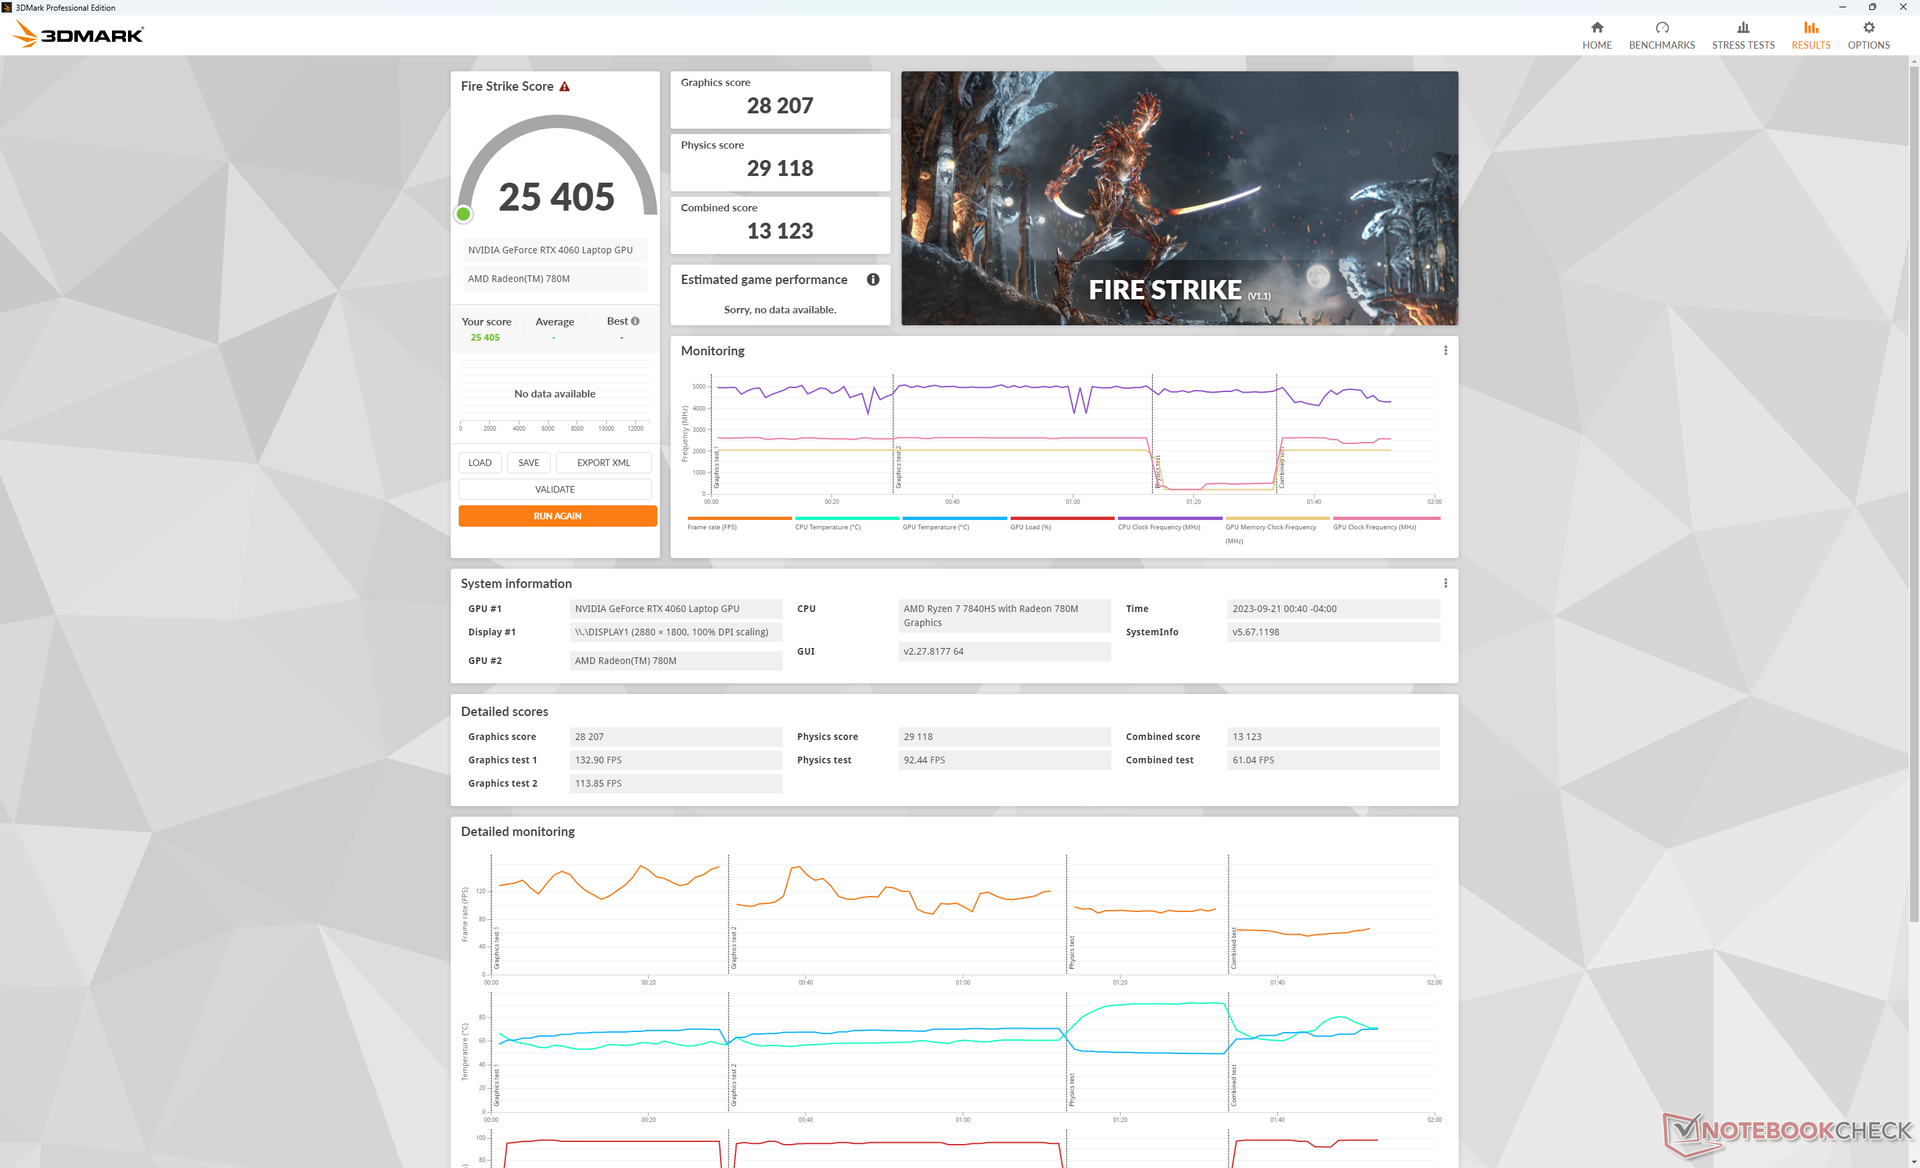
Task: Click the GPU Clock Frequency legend color bar
Action: 1386,518
